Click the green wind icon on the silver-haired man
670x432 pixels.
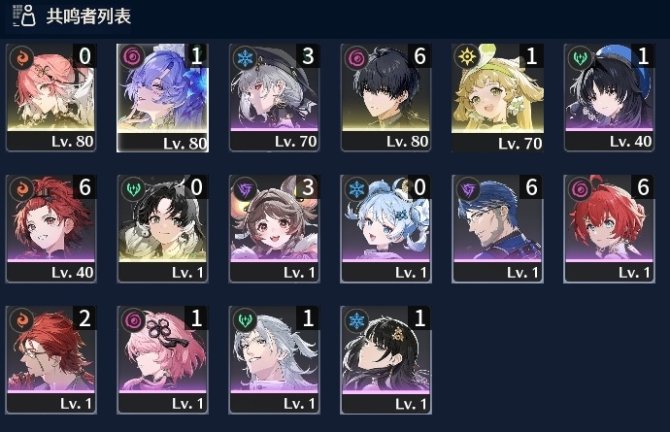(x=244, y=320)
